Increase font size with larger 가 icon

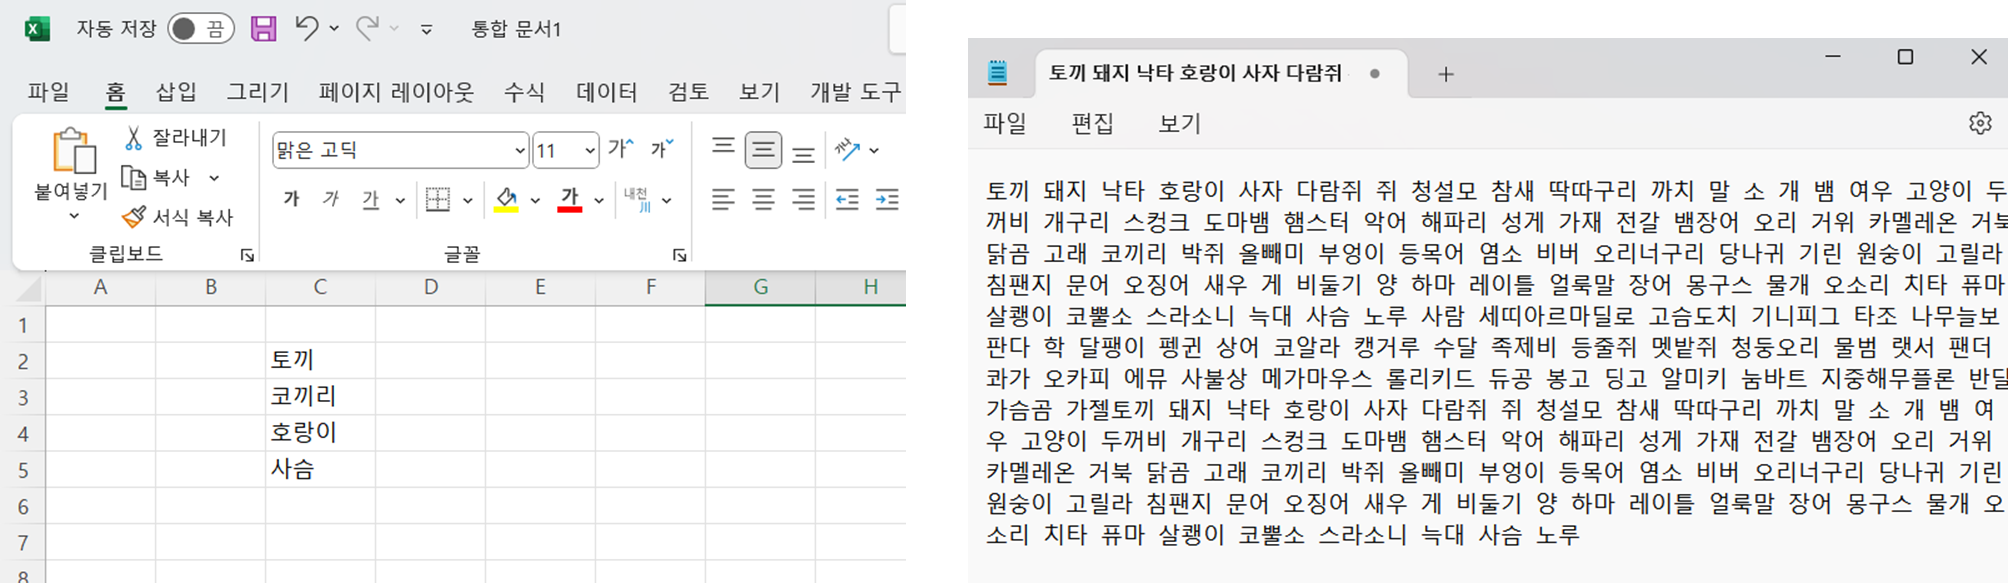coord(621,149)
